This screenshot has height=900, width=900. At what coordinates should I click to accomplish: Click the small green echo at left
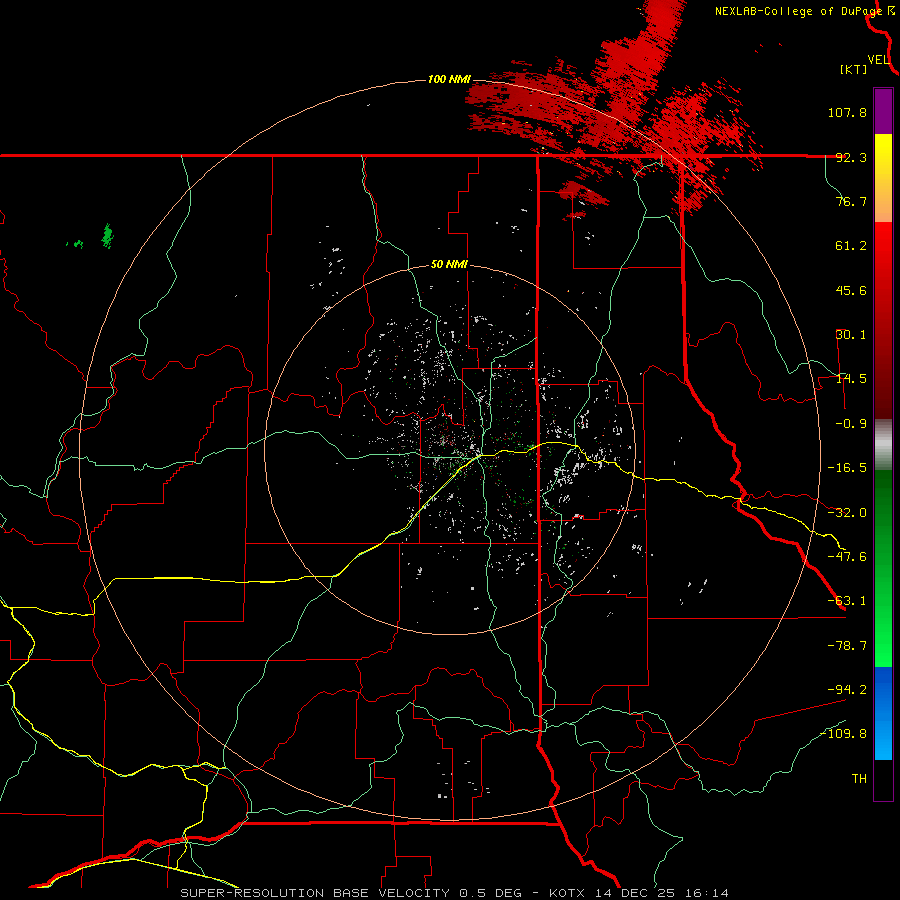tap(107, 236)
